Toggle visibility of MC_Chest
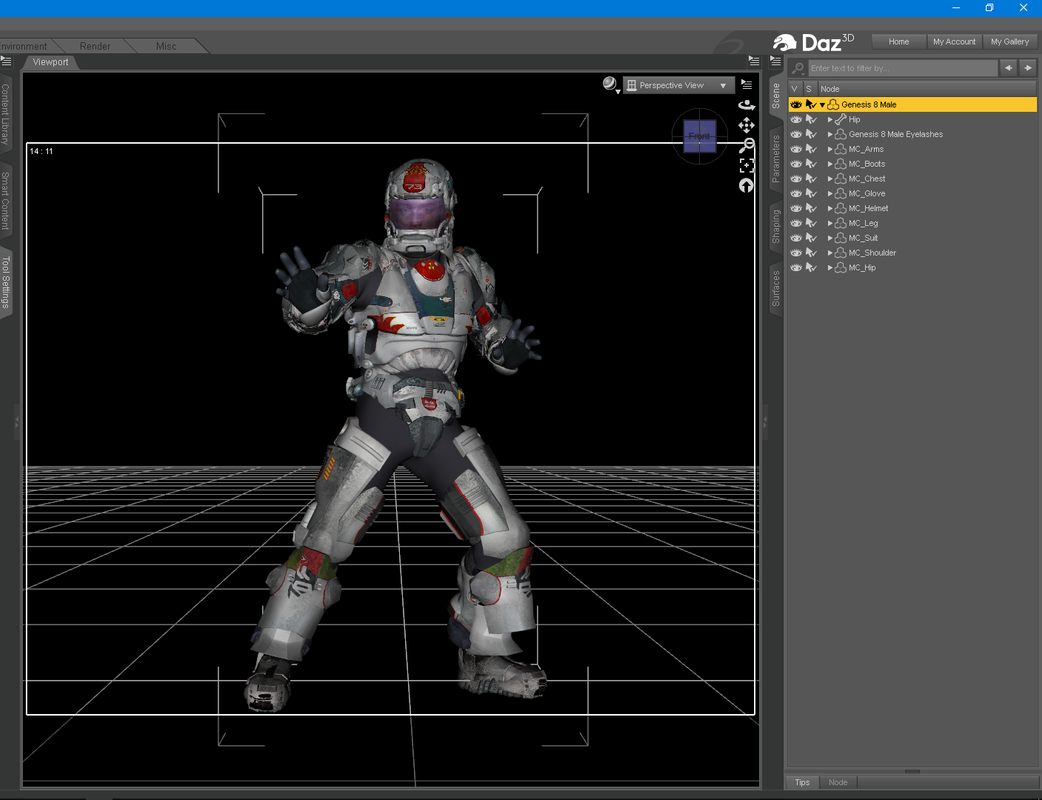 tap(795, 178)
